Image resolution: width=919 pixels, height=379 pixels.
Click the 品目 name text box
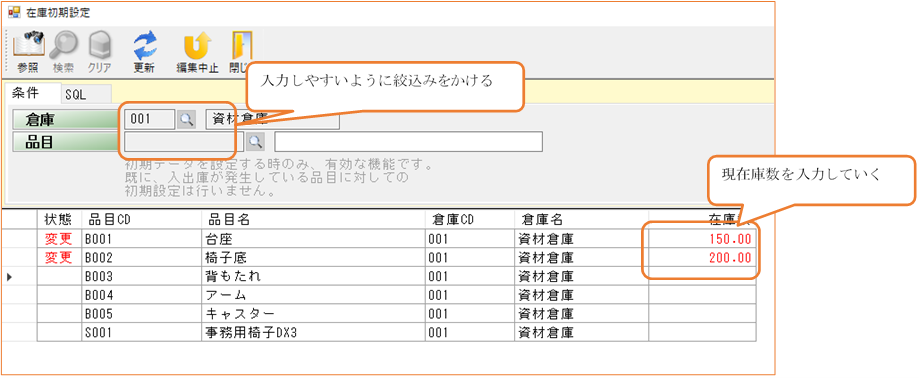click(408, 141)
